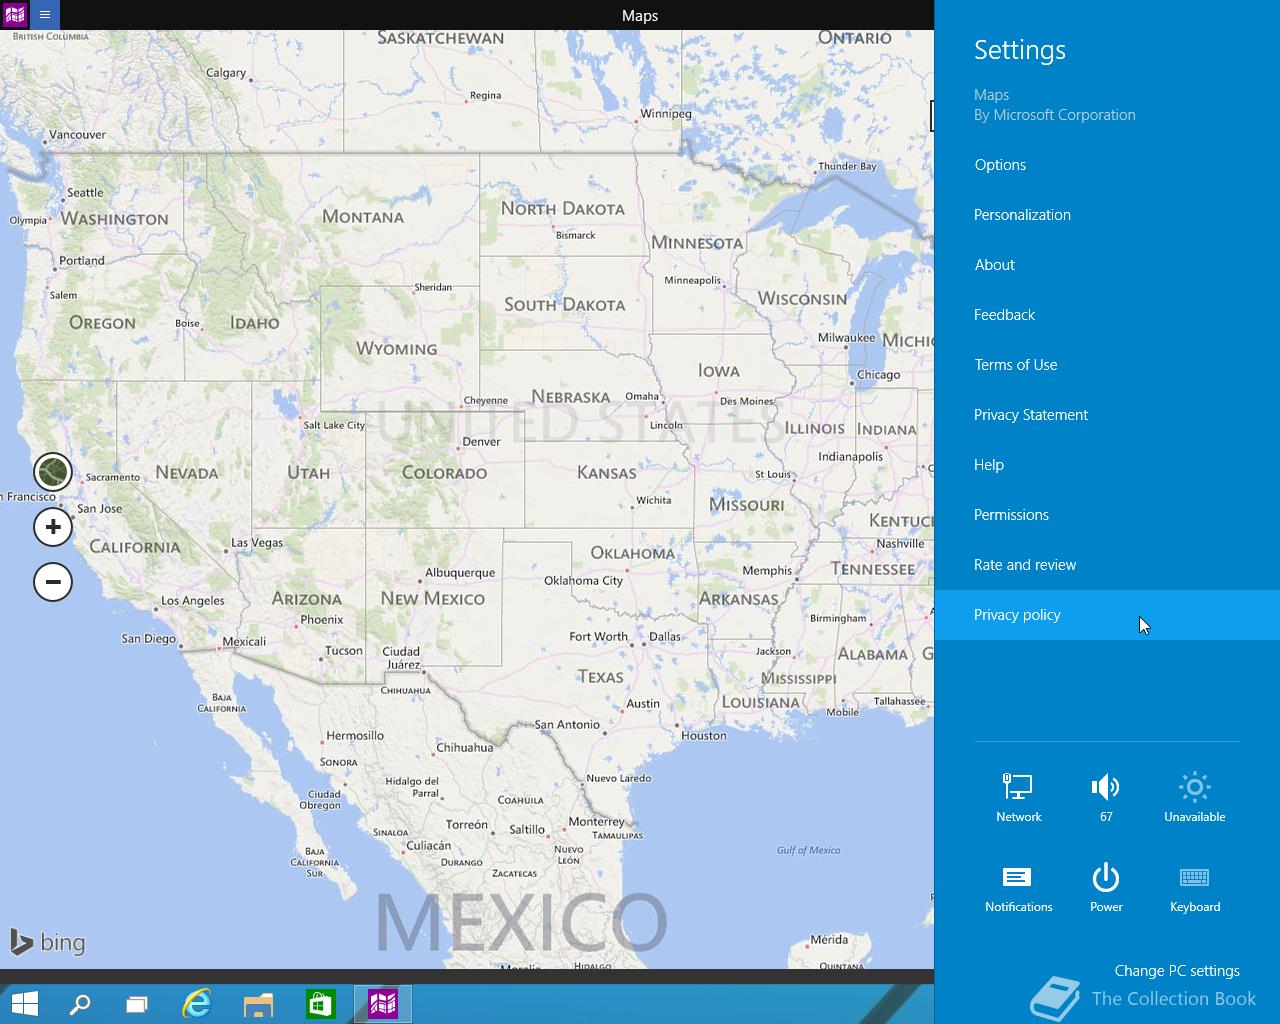The height and width of the screenshot is (1024, 1280).
Task: Open the Windows Start button
Action: 24,1004
